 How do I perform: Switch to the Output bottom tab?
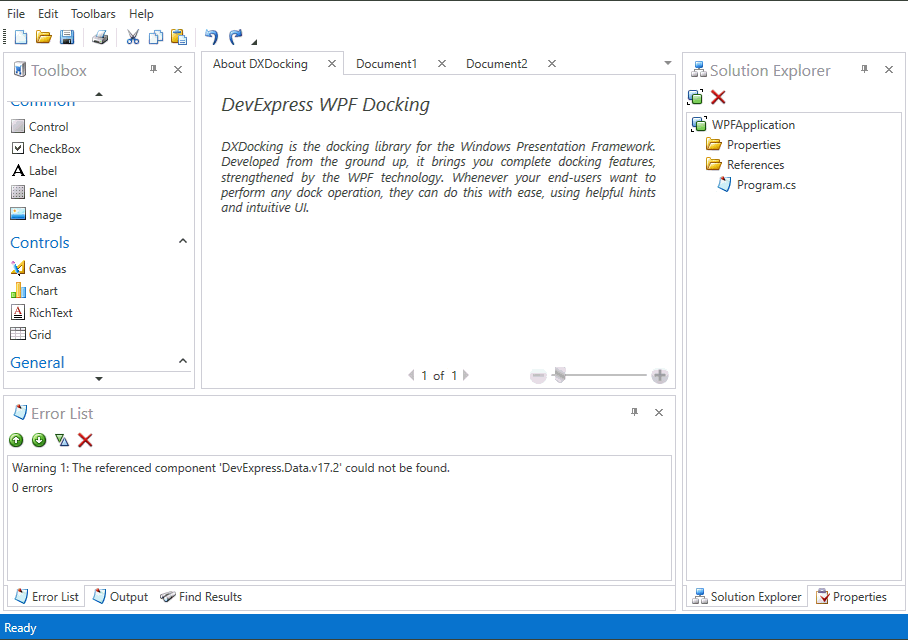point(120,597)
